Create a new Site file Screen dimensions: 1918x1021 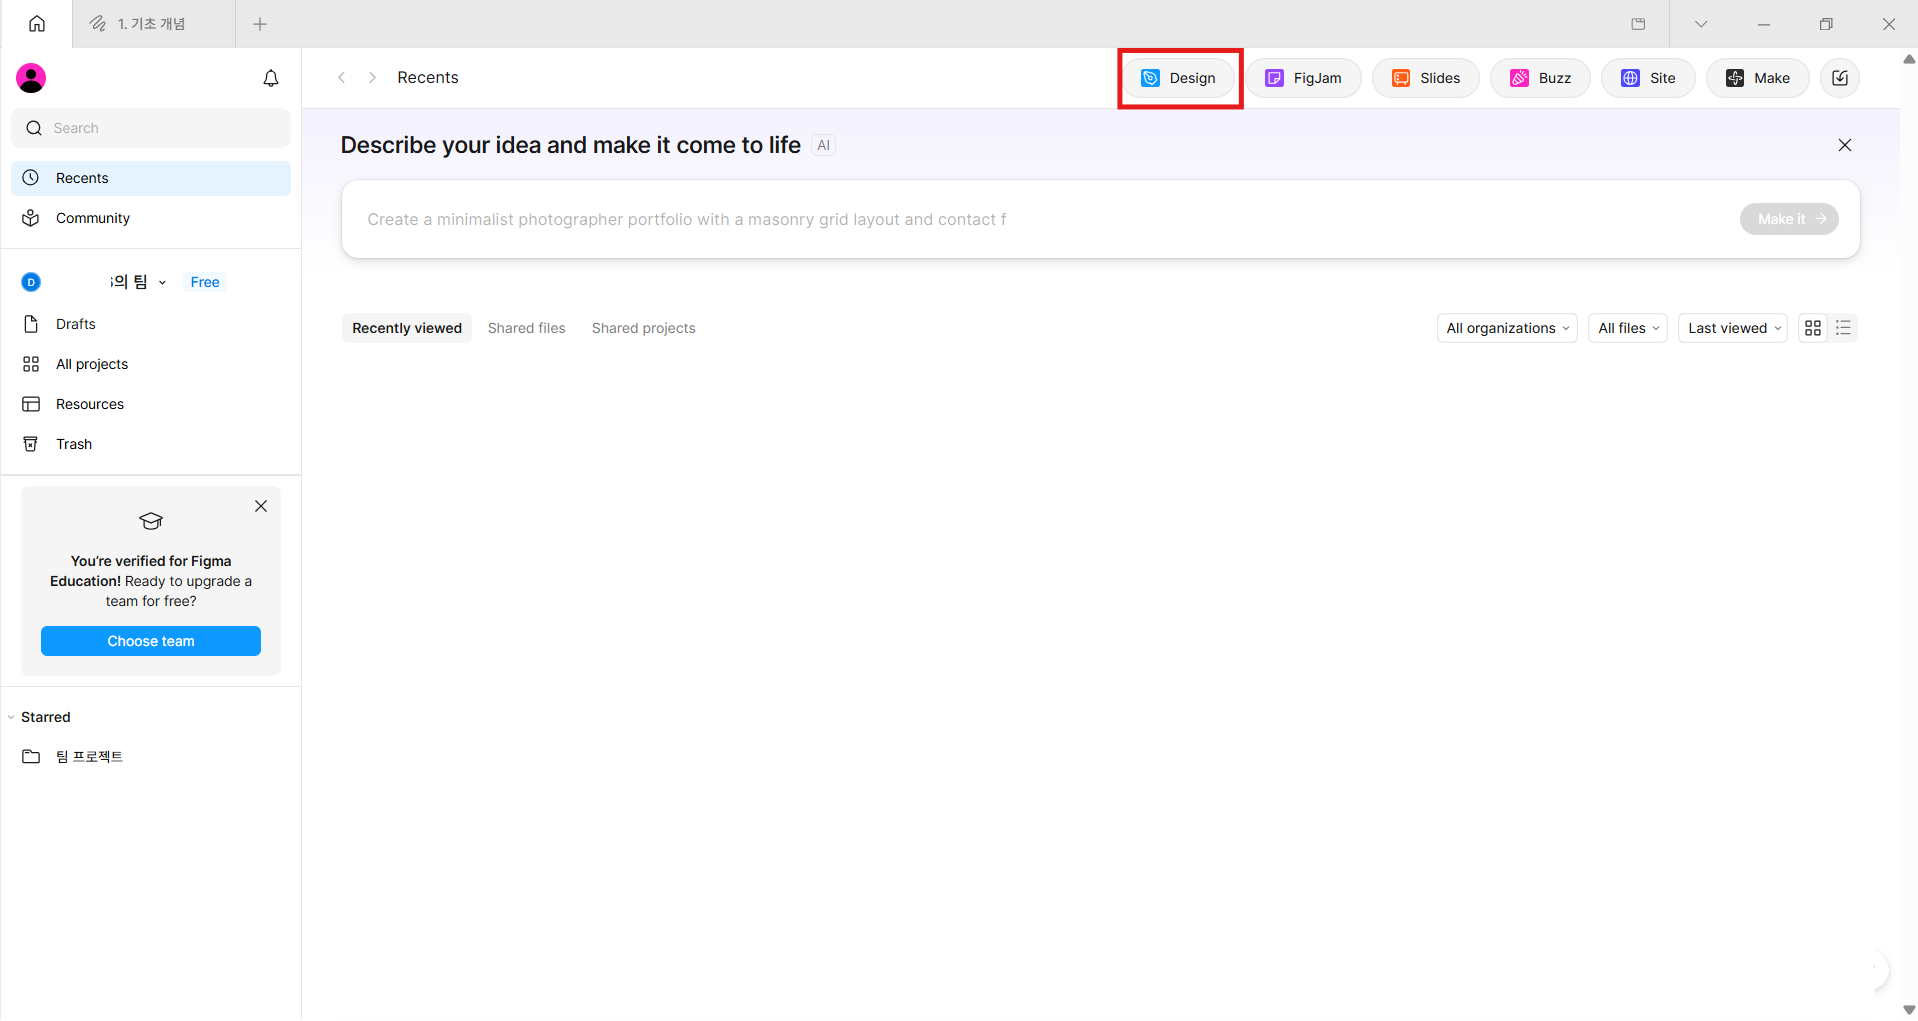pyautogui.click(x=1648, y=78)
